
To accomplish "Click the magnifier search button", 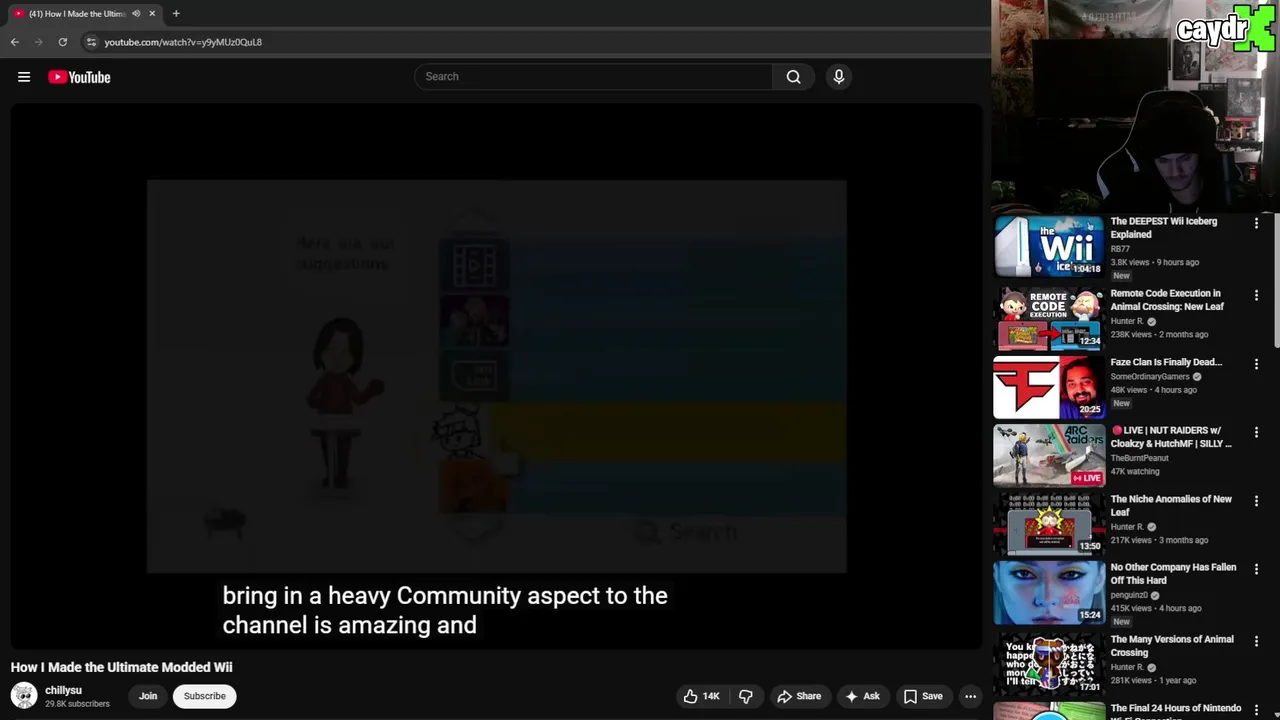I will pyautogui.click(x=793, y=77).
